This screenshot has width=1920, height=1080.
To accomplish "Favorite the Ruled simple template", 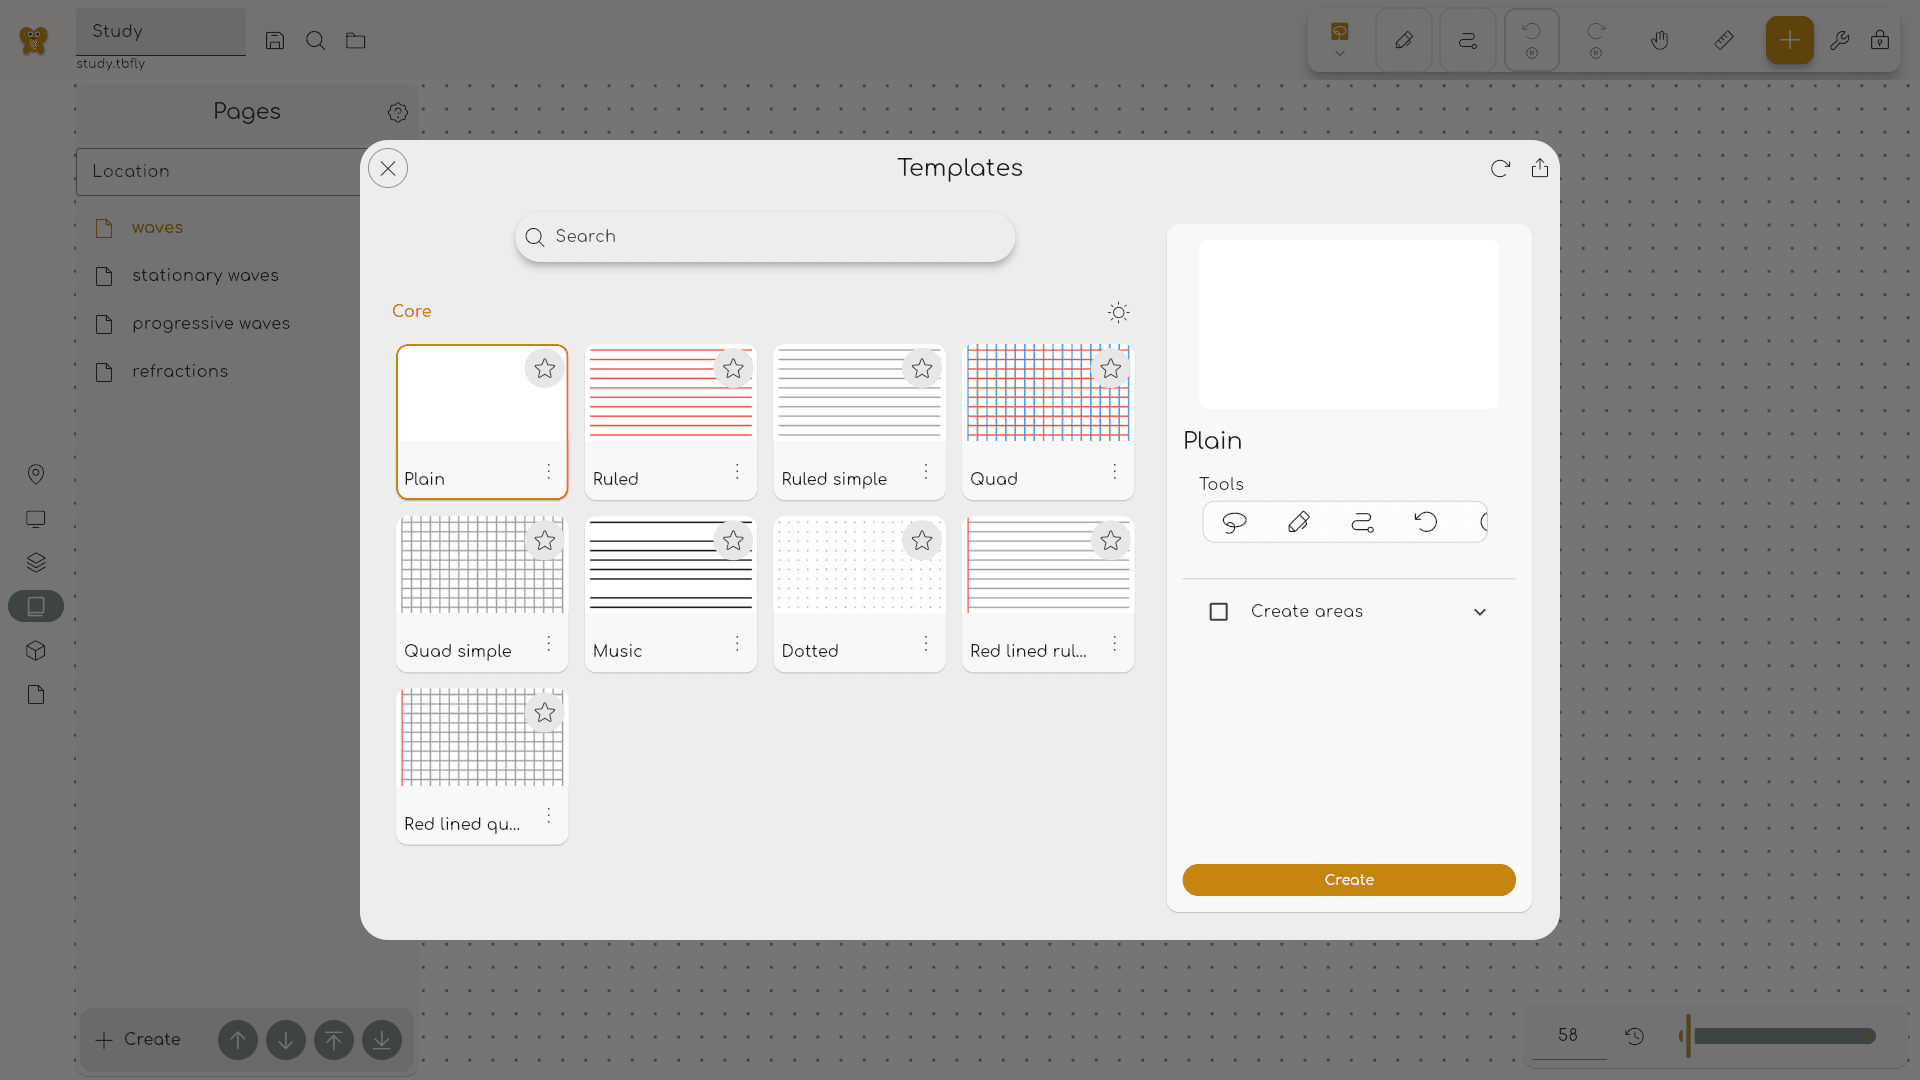I will pyautogui.click(x=922, y=369).
